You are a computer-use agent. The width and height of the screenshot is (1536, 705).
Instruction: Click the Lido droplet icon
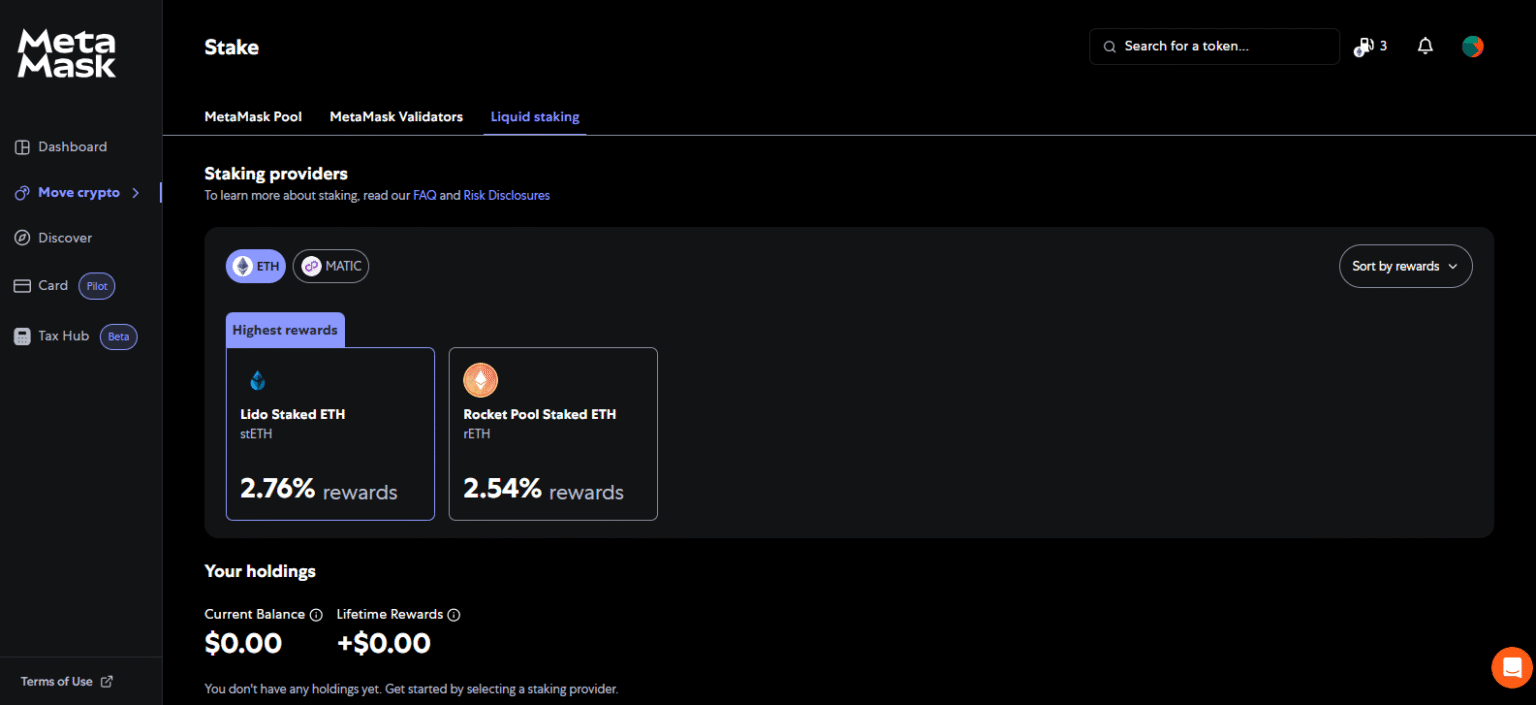point(258,380)
